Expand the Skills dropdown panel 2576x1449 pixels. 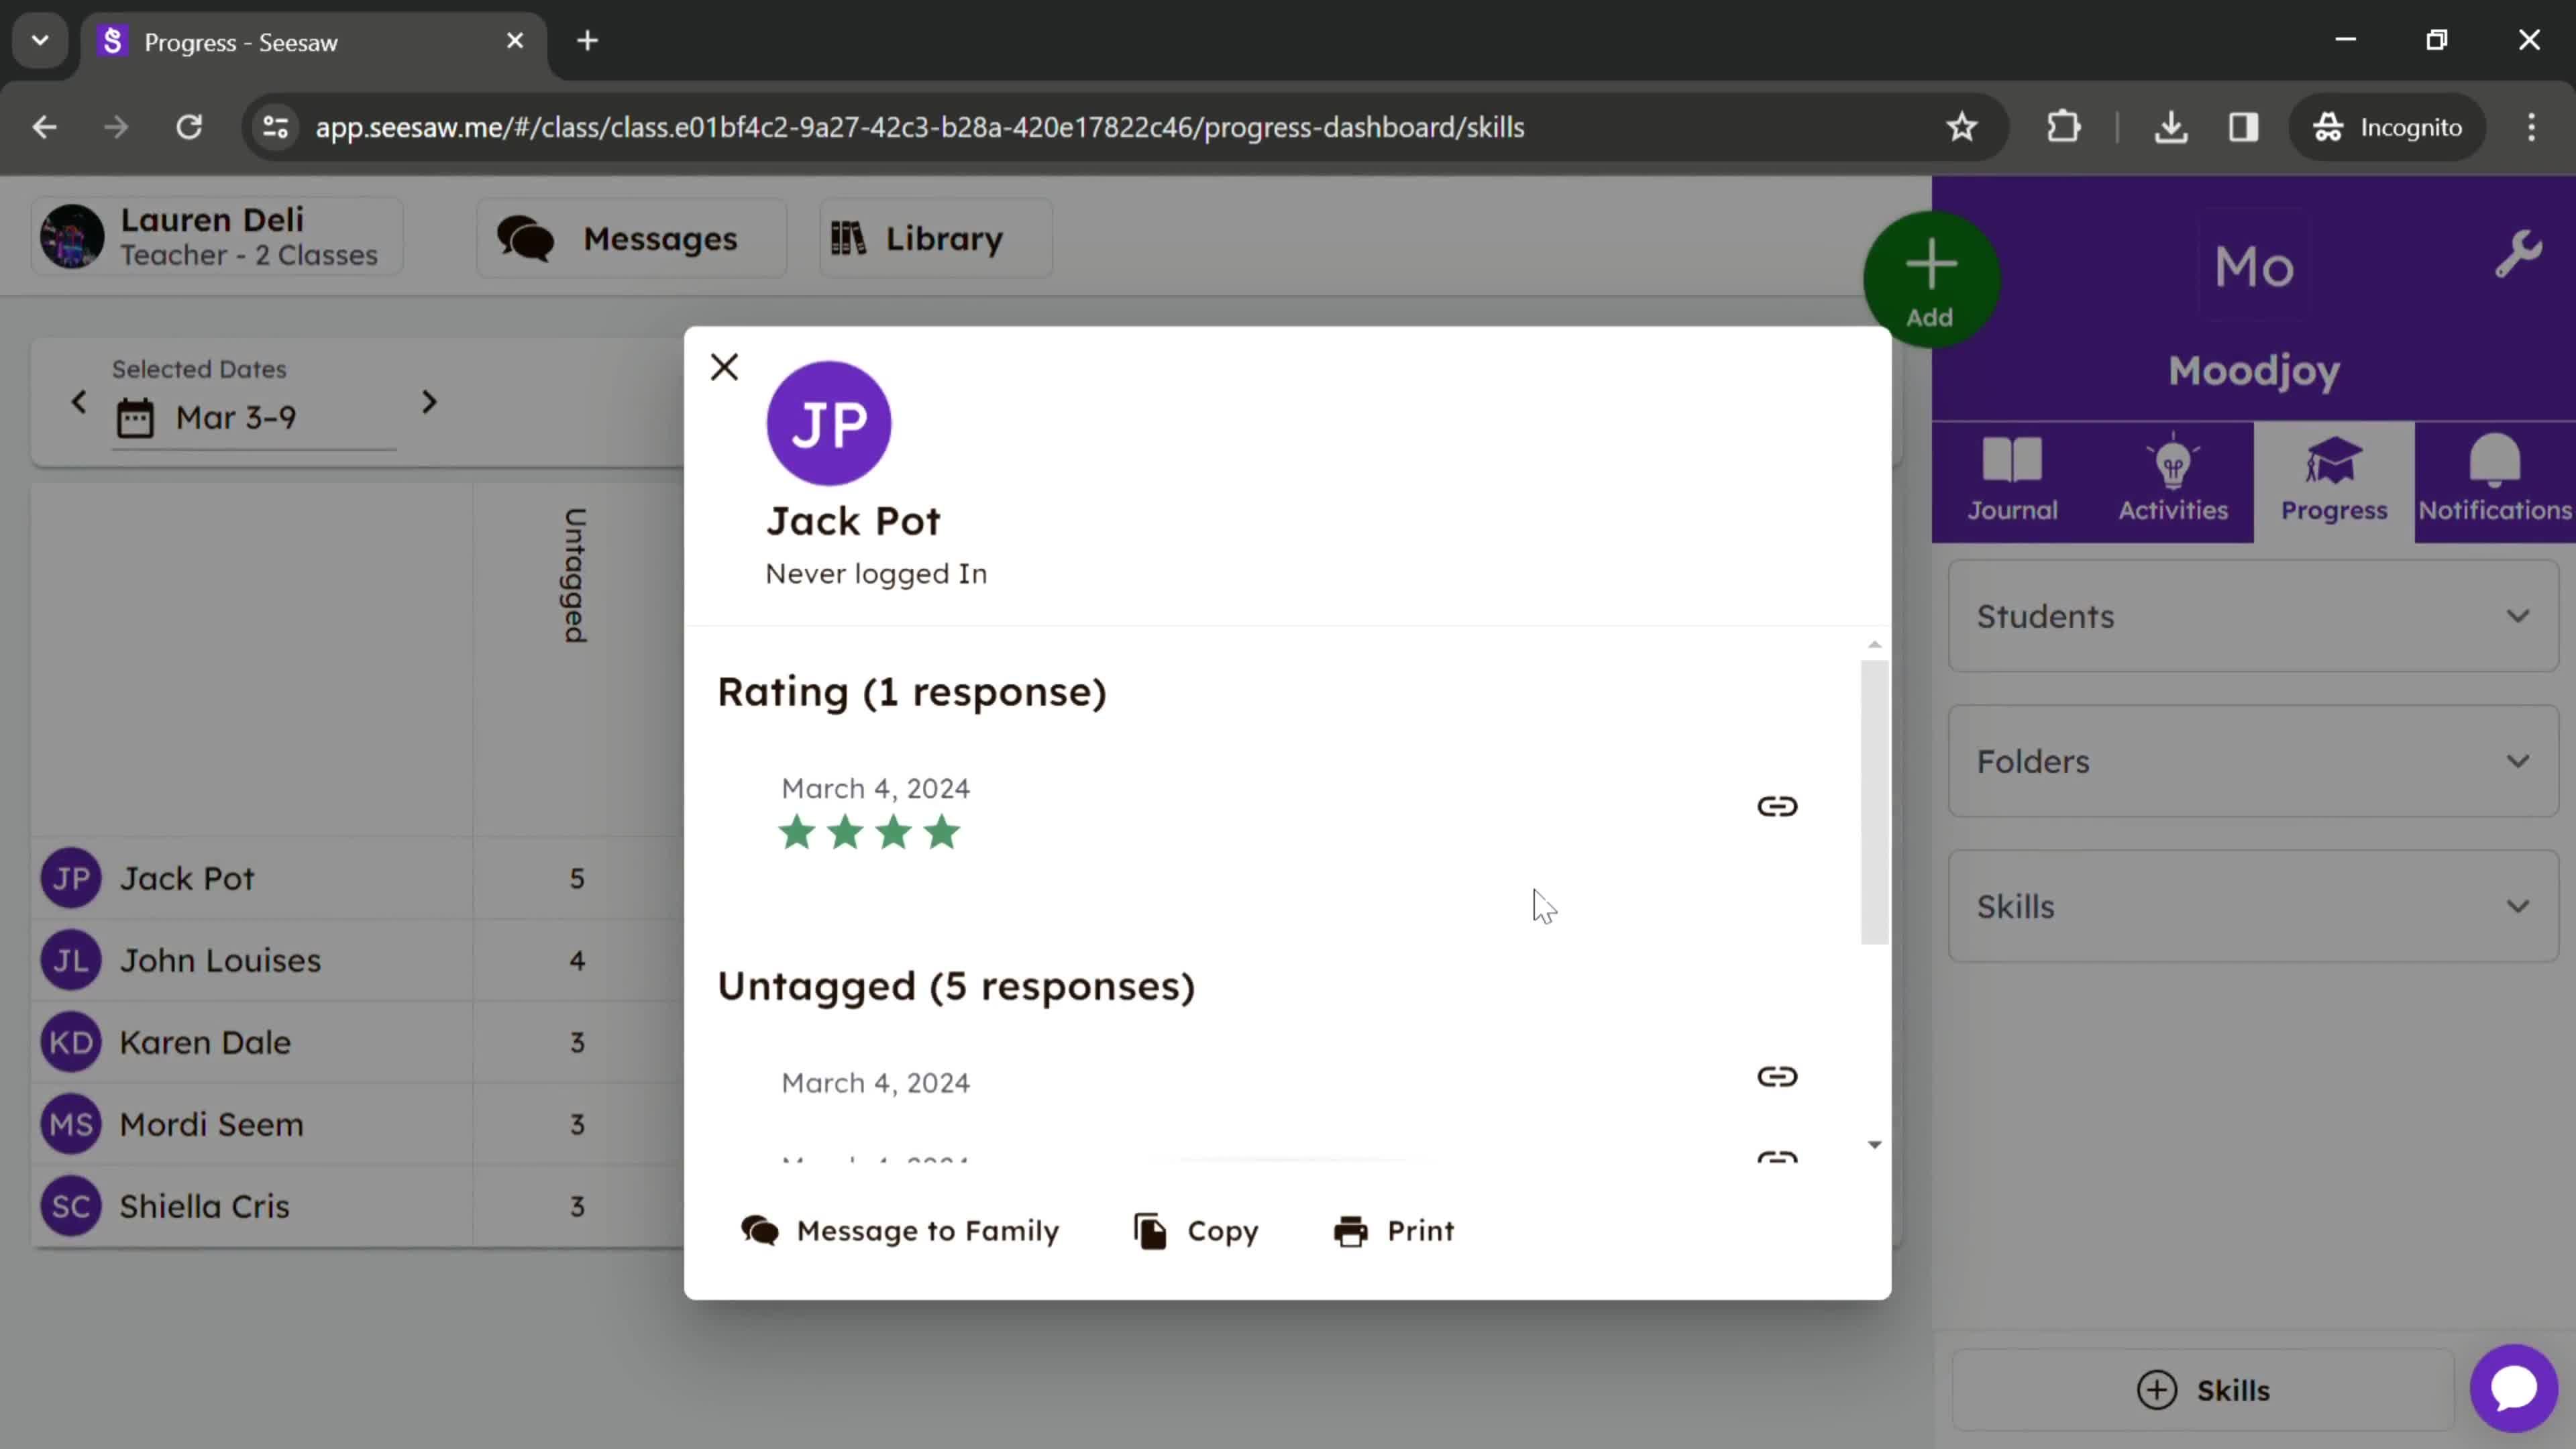[x=2252, y=906]
